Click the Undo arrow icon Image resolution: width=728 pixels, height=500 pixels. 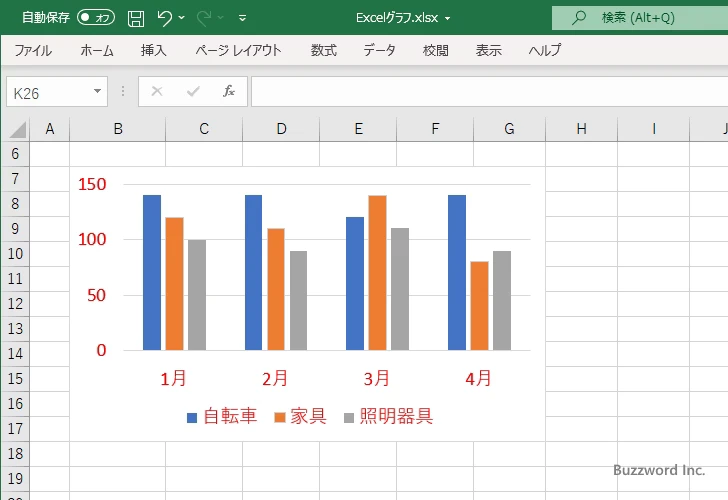tap(164, 18)
